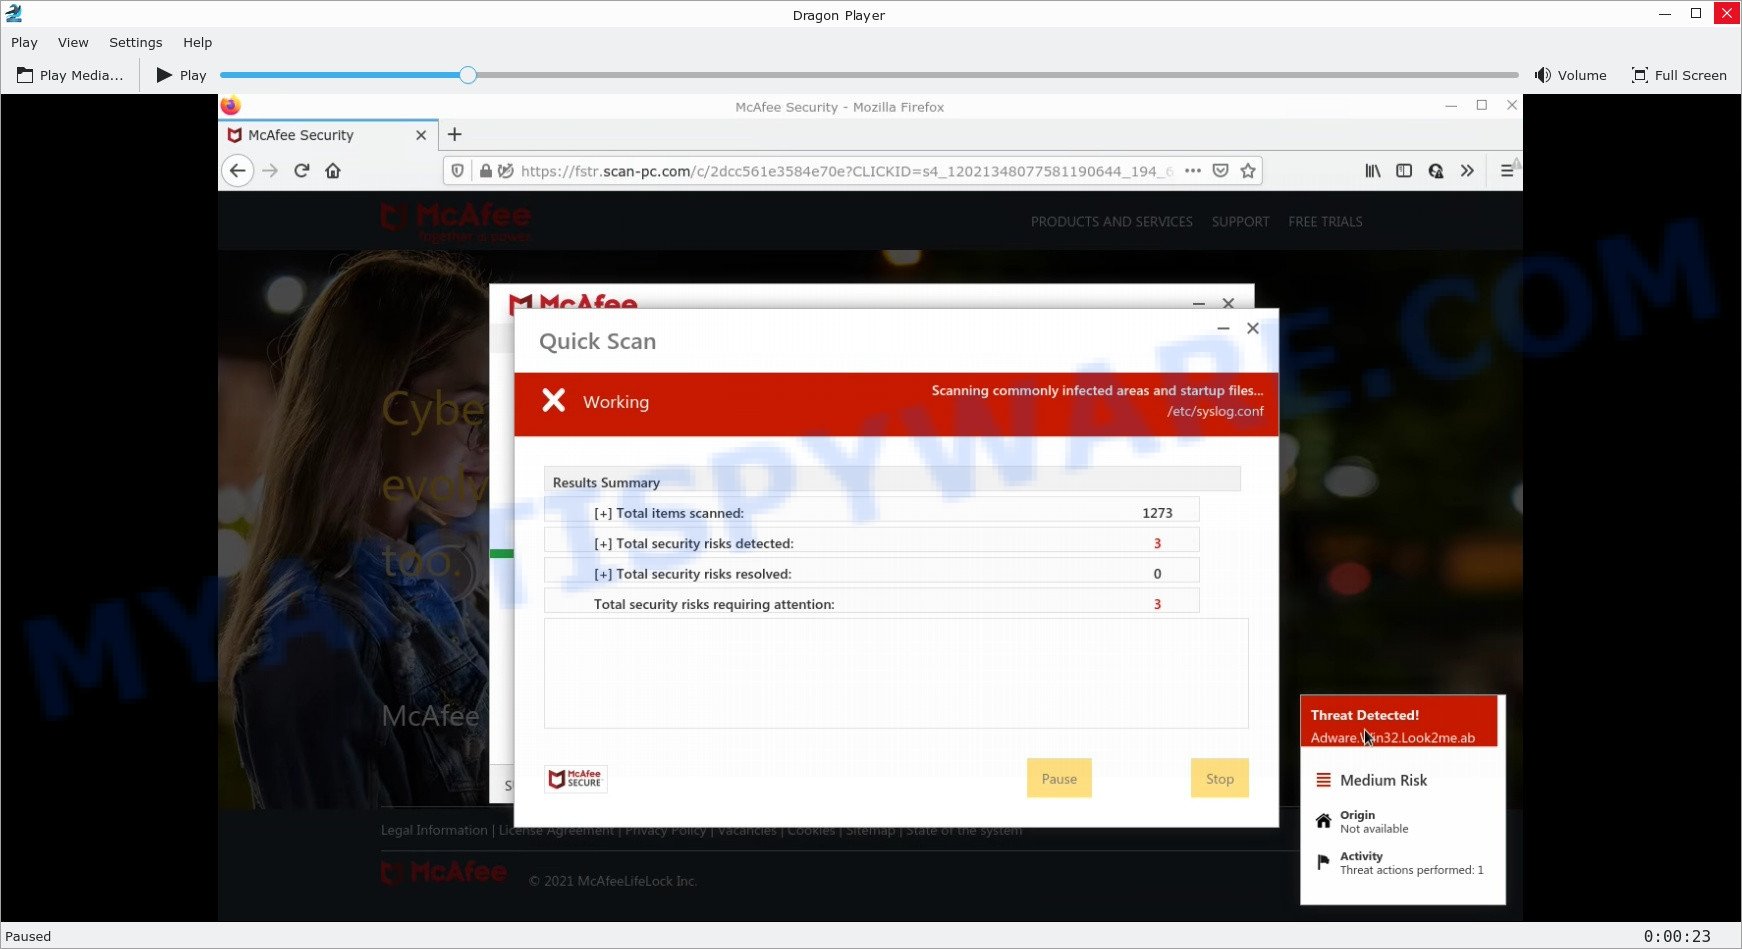The image size is (1742, 949).
Task: Pause the quick scan
Action: click(x=1059, y=778)
